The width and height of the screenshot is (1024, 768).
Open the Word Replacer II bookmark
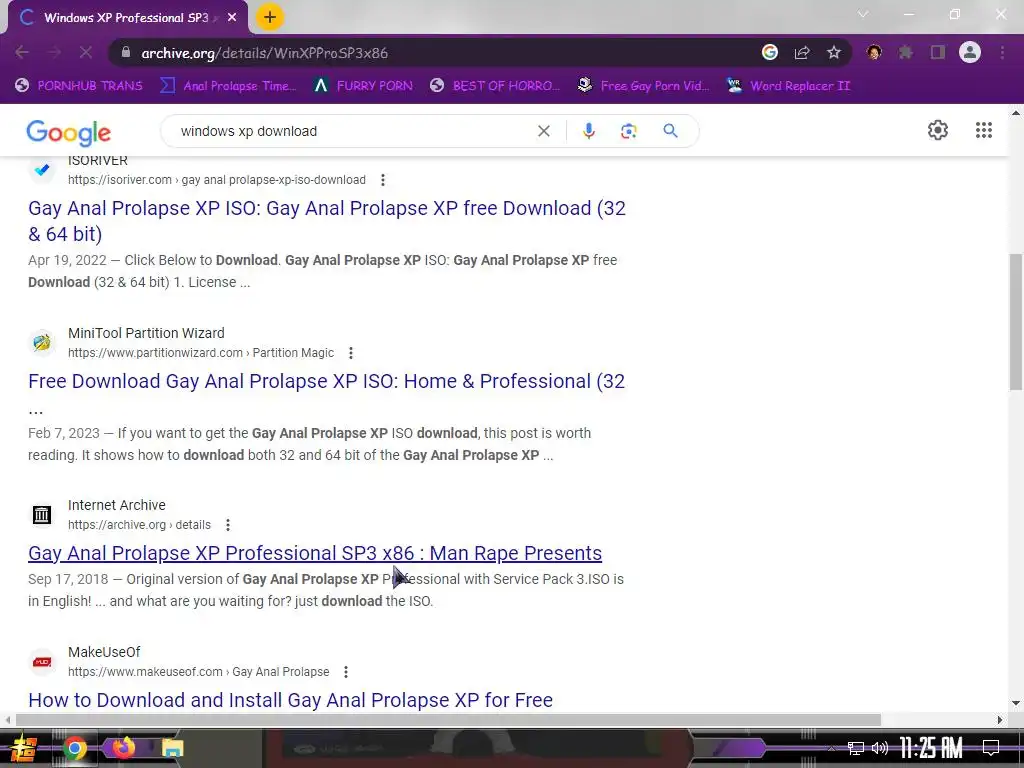(x=788, y=86)
